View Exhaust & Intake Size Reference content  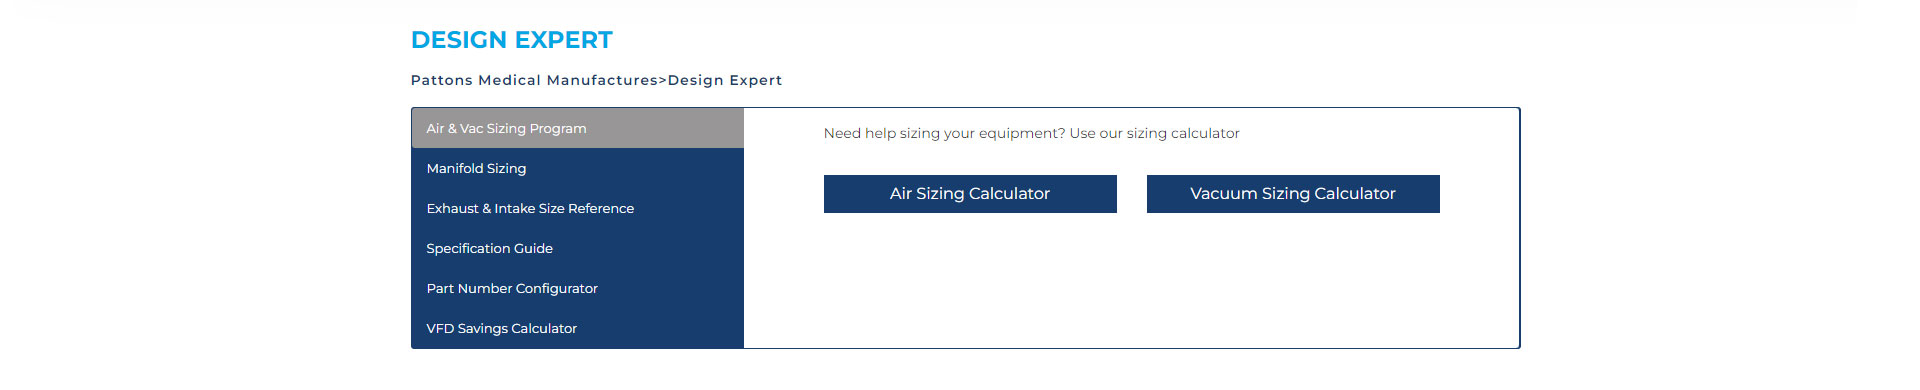[577, 208]
